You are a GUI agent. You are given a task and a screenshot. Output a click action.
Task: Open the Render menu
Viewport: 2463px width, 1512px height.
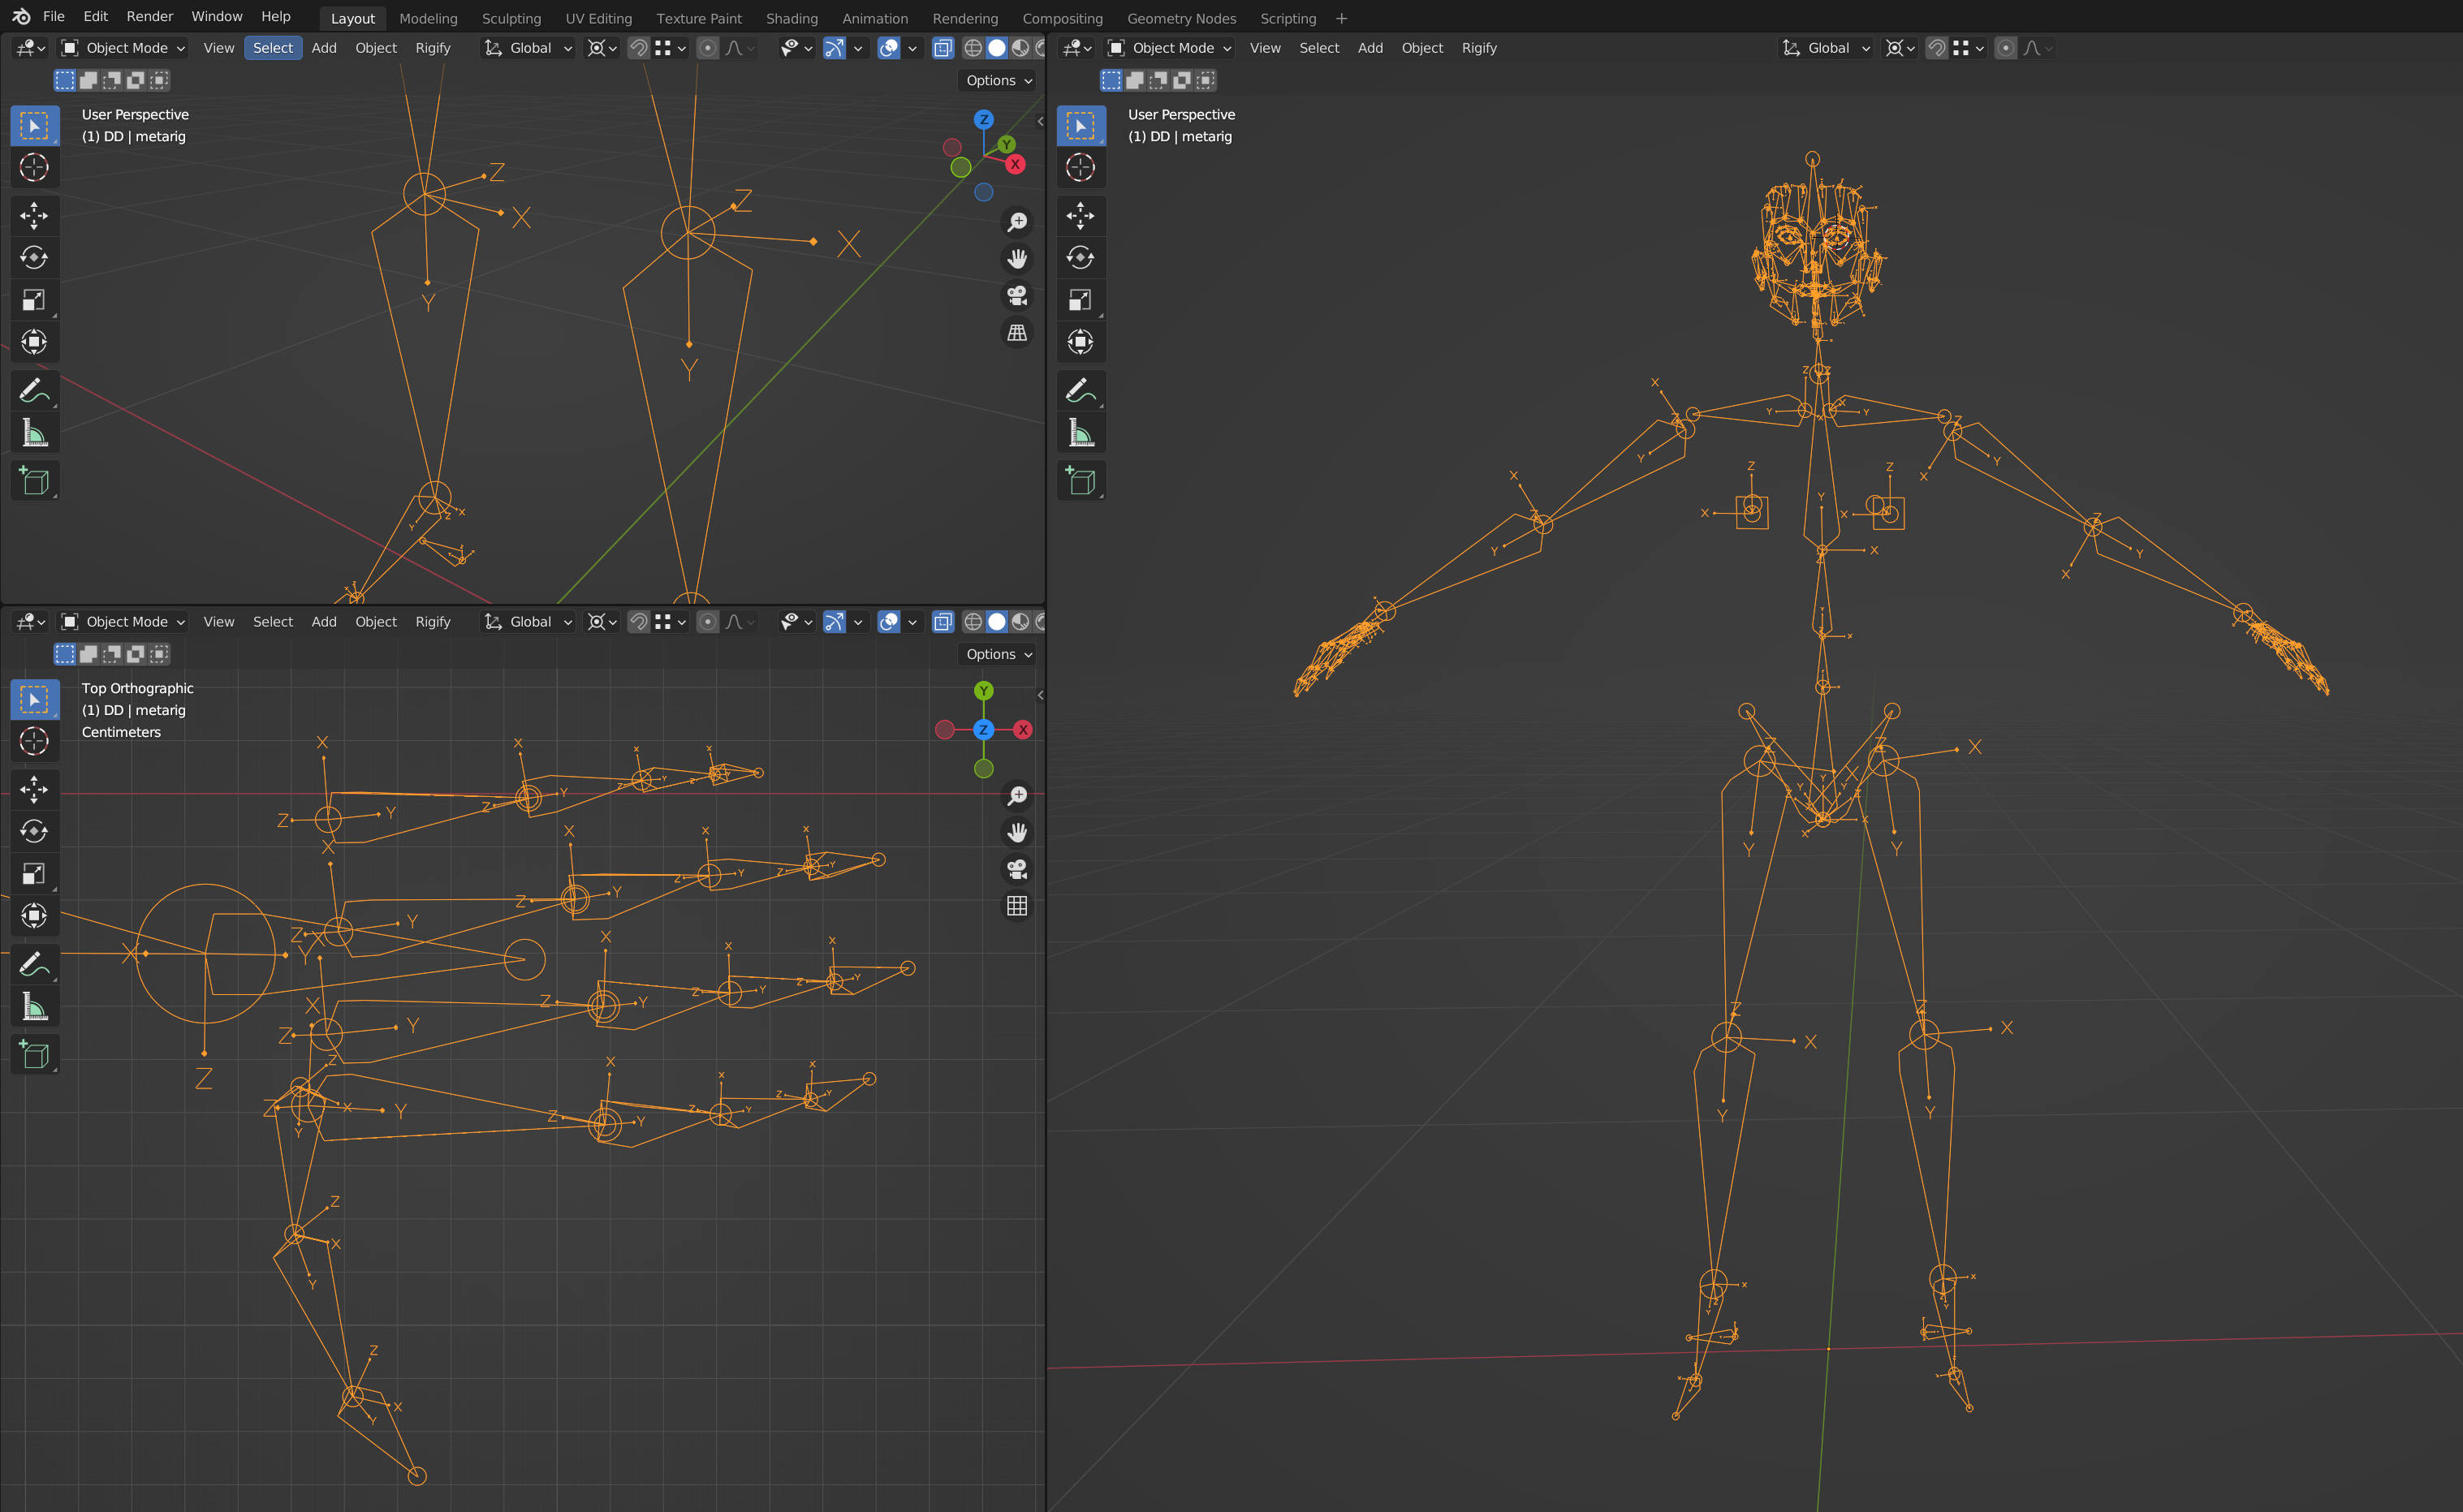click(x=149, y=16)
